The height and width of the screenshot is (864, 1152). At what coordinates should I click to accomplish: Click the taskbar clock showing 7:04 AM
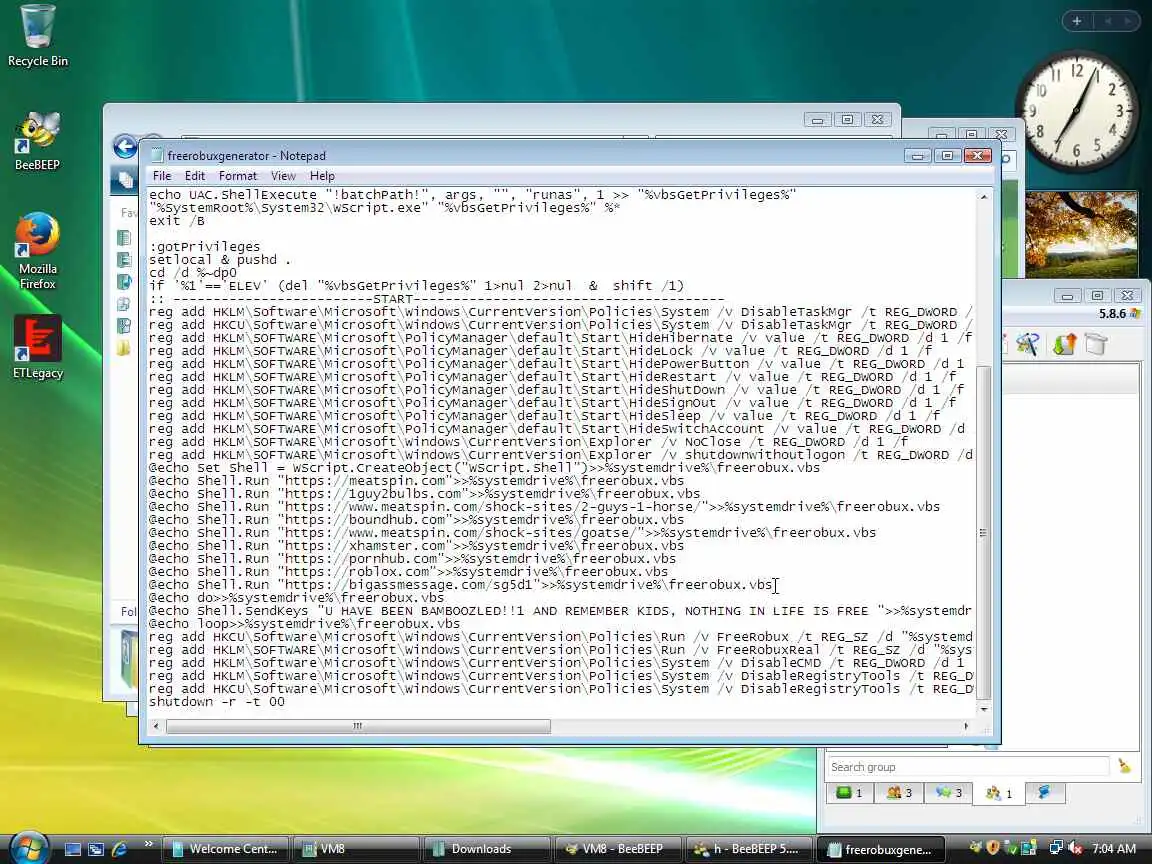[x=1114, y=849]
